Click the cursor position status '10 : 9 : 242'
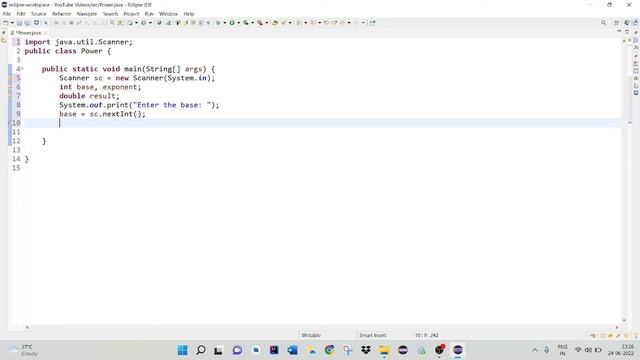 coord(427,335)
